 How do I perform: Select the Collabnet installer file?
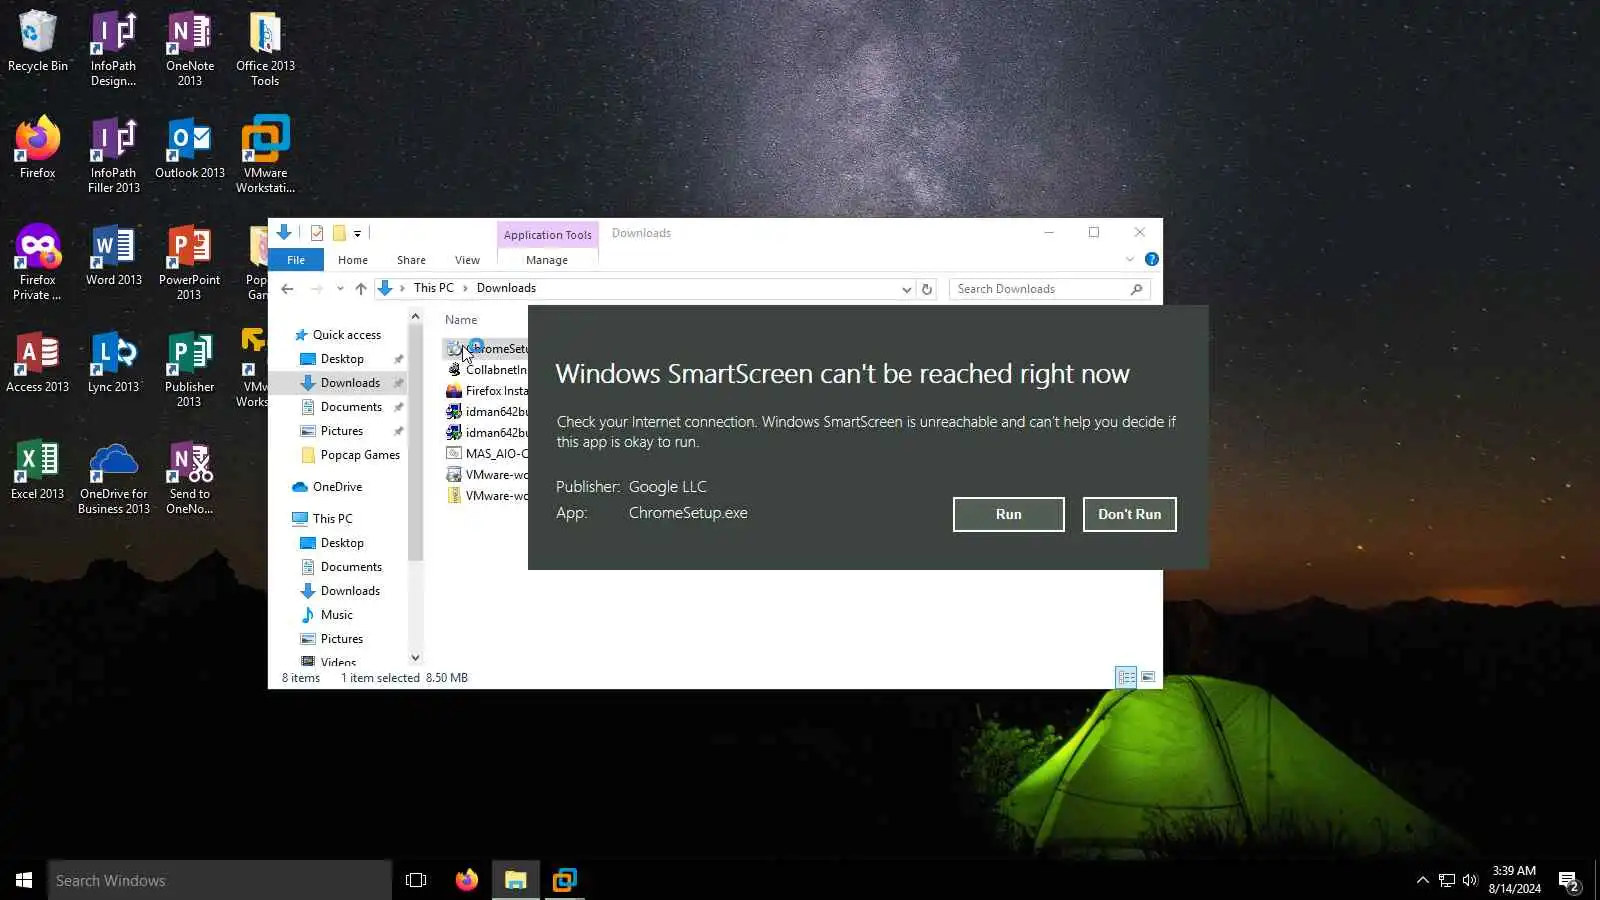(487, 370)
